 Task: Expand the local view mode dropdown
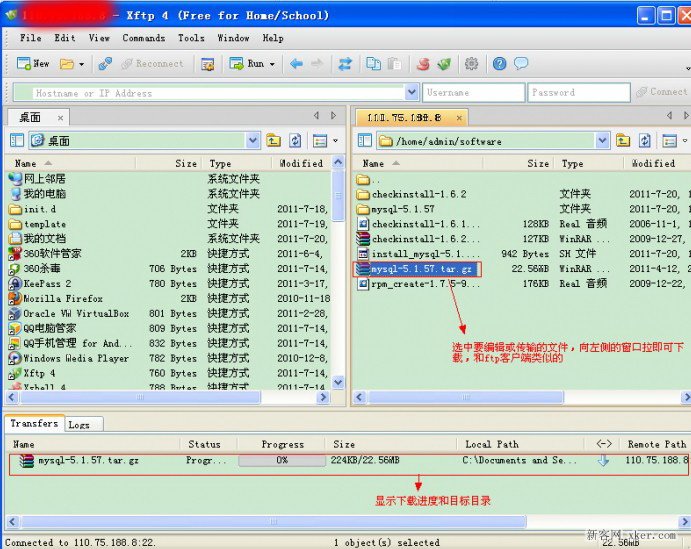point(335,141)
